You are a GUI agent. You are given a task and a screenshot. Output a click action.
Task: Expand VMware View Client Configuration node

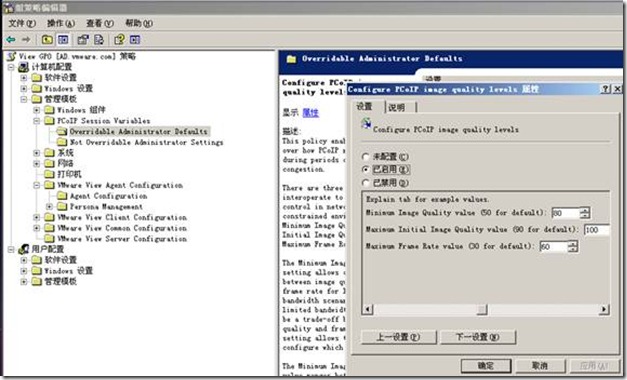tap(37, 217)
